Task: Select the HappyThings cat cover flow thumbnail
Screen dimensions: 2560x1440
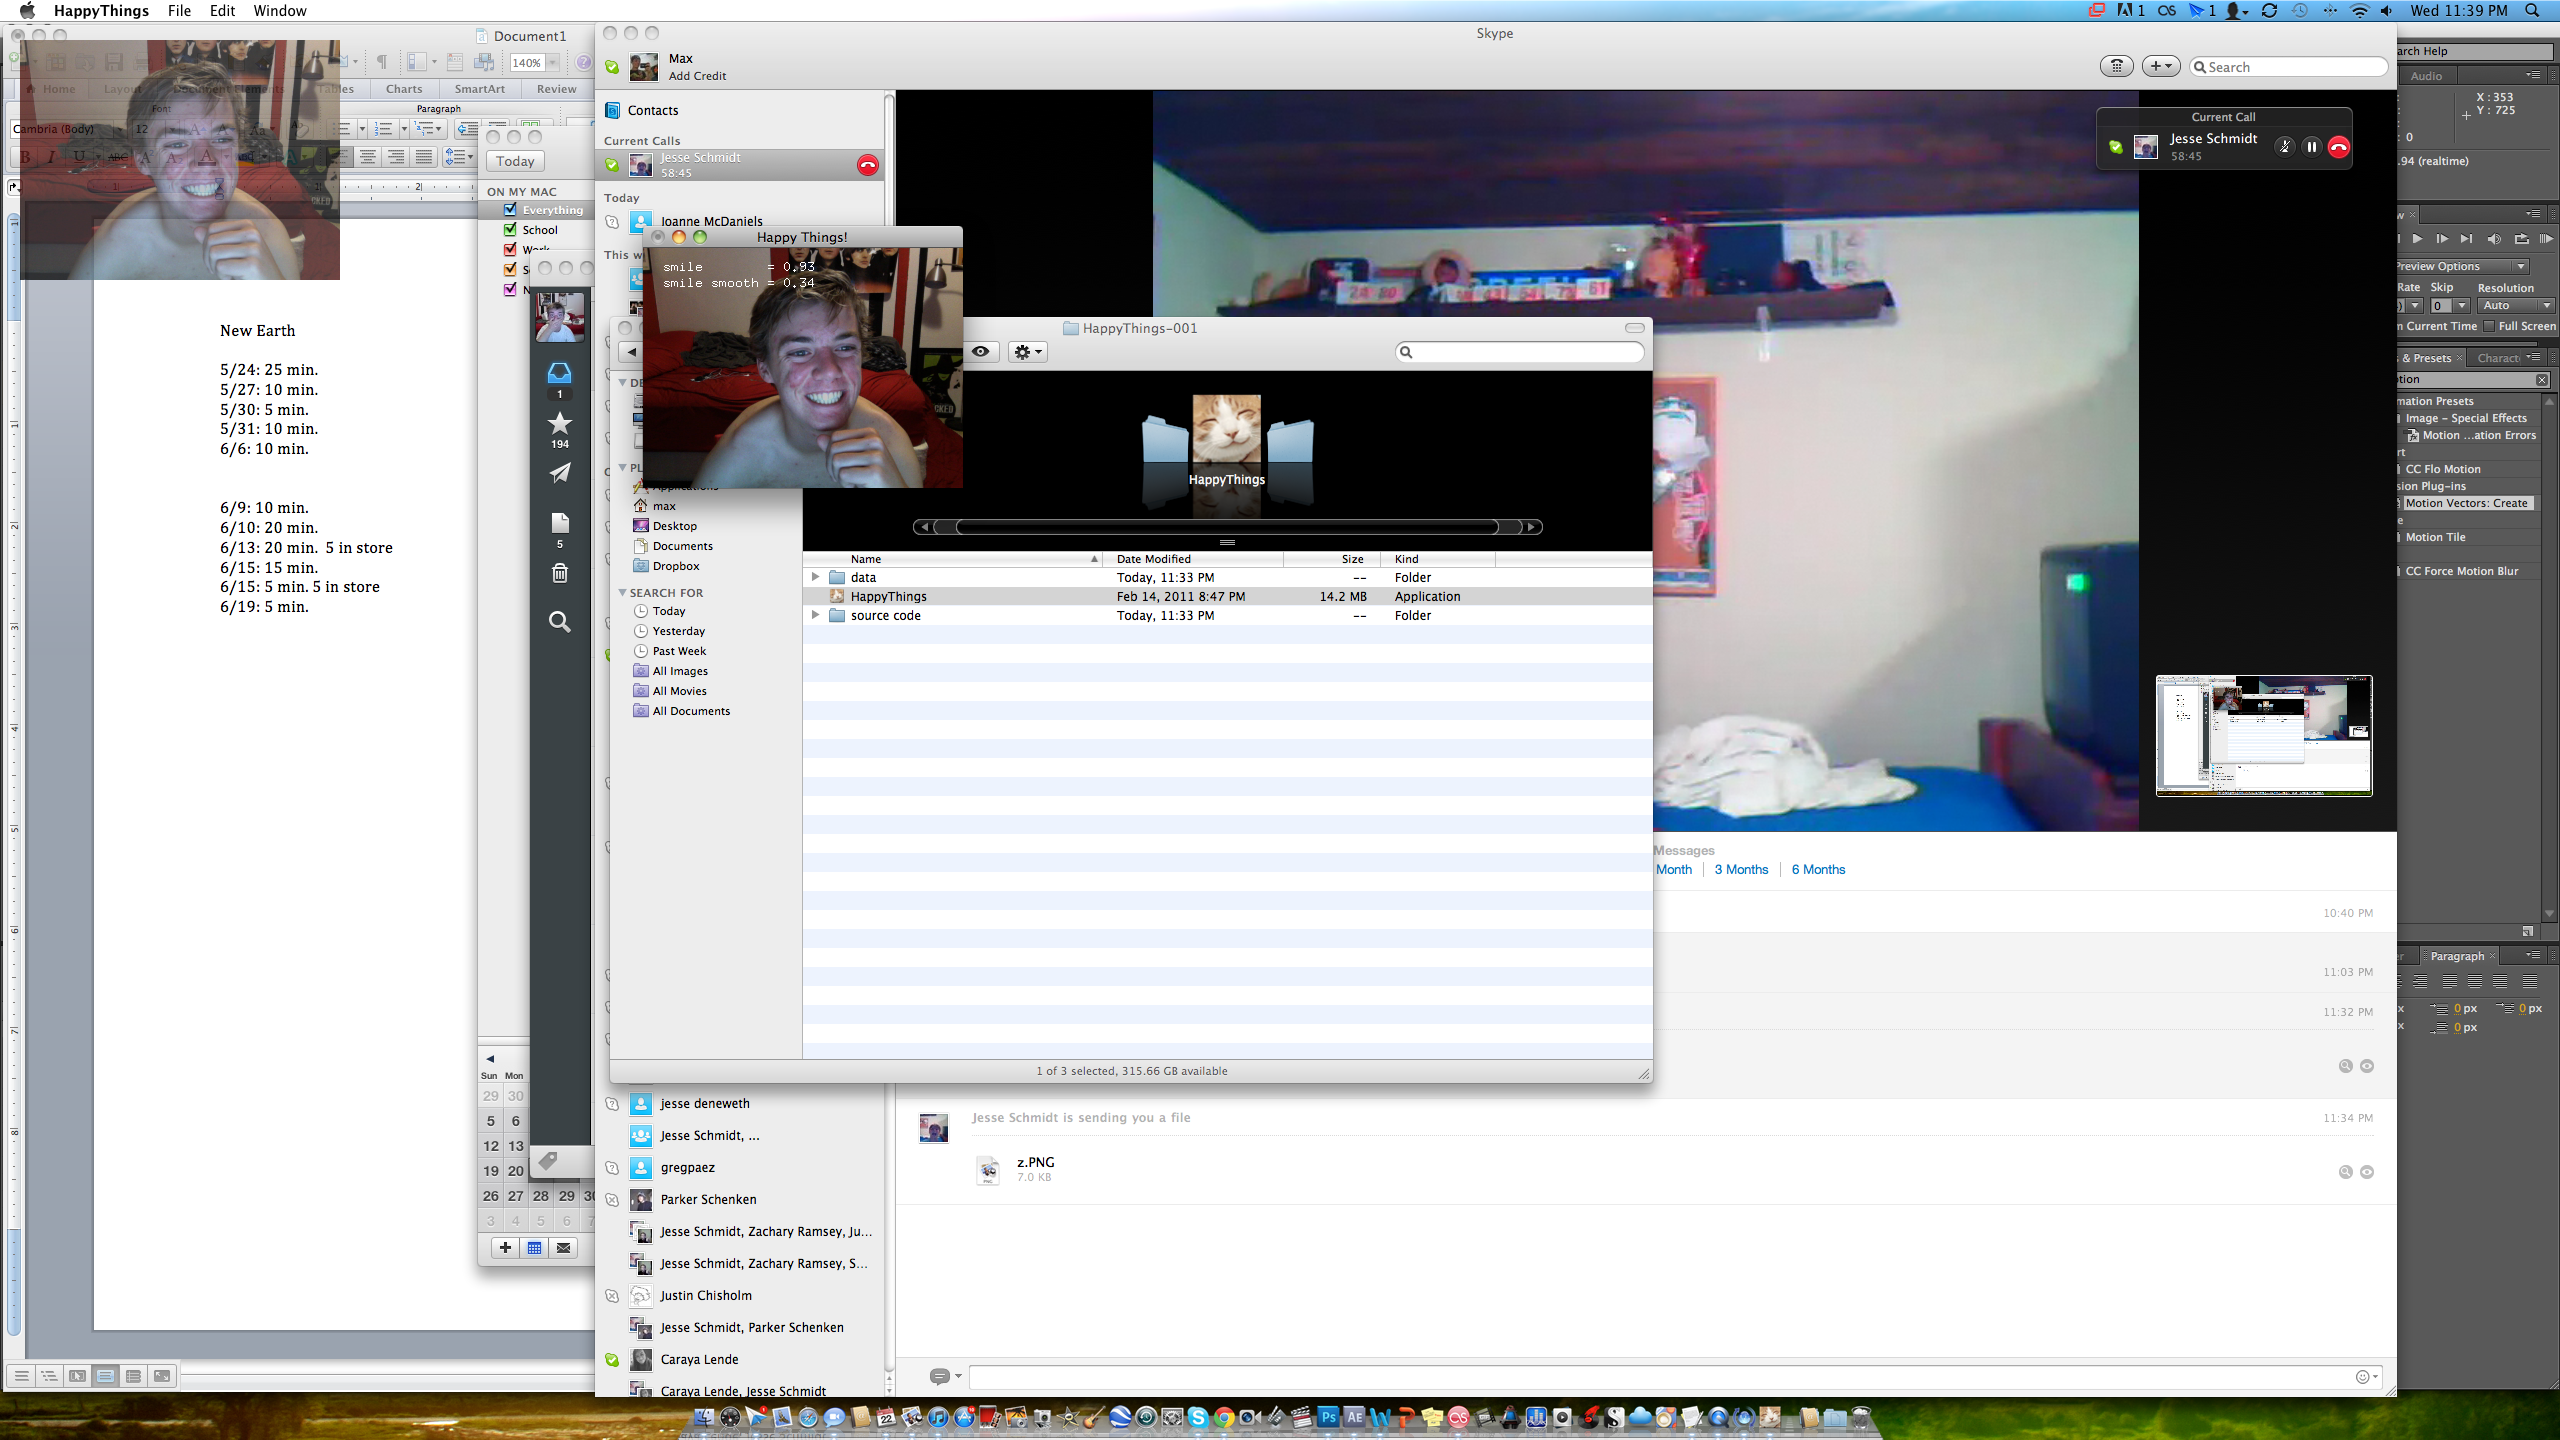Action: coord(1226,429)
